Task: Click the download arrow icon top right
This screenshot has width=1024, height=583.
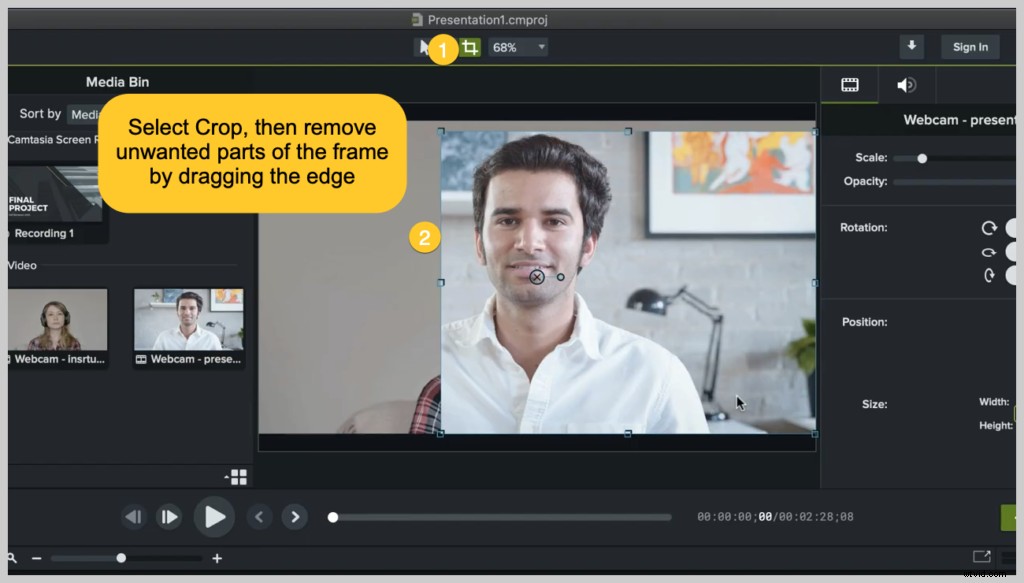Action: click(x=911, y=46)
